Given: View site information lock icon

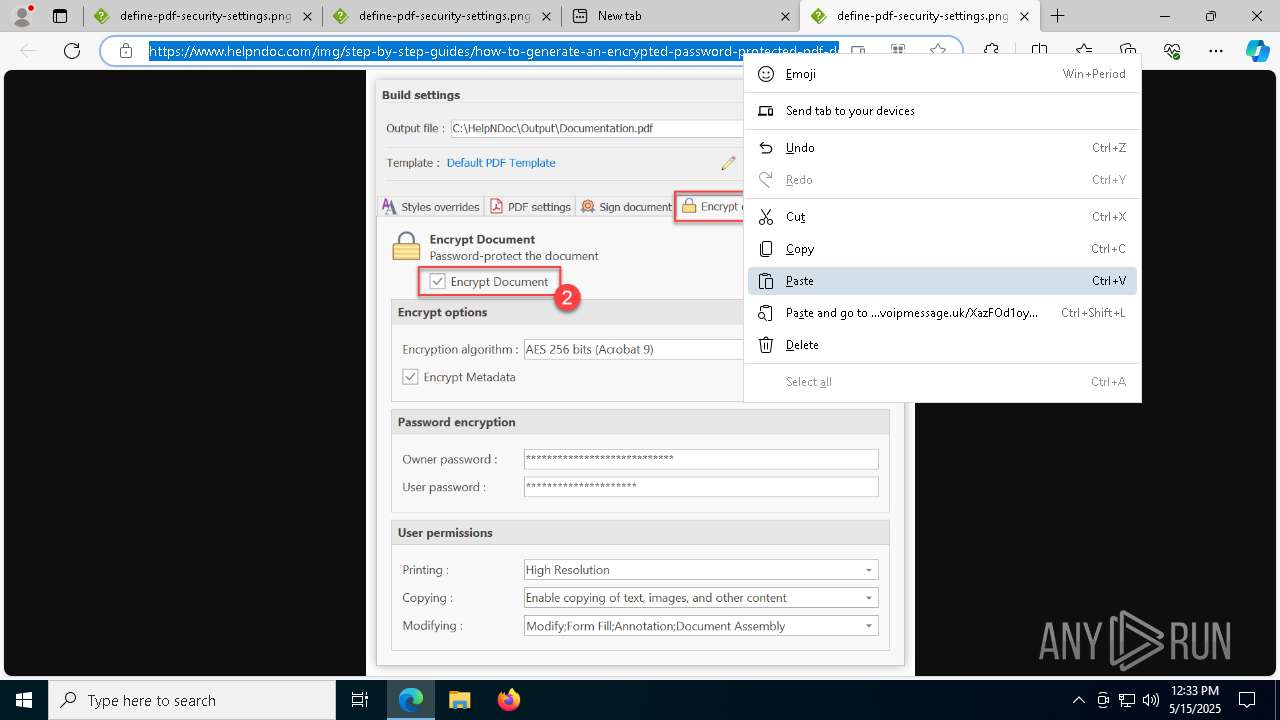Looking at the screenshot, I should click(x=125, y=51).
